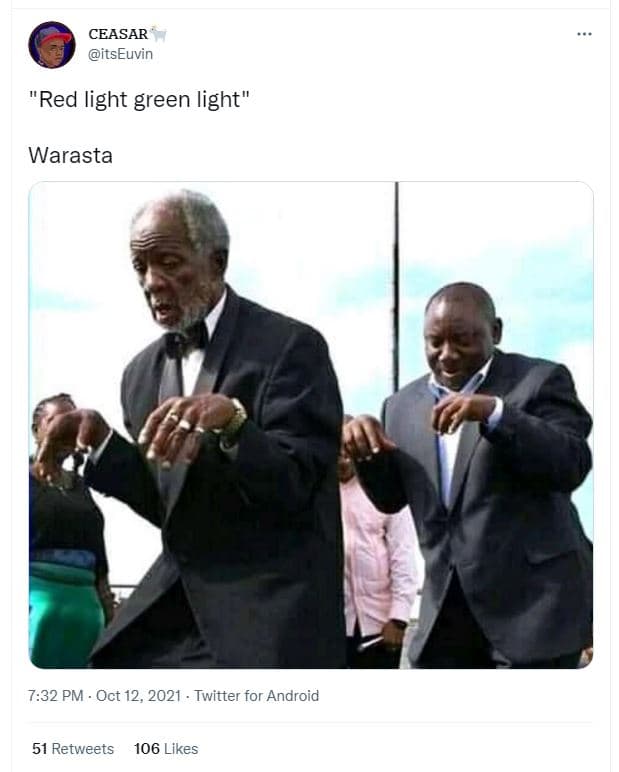View the 51 Retweets list
Viewport: 619px width, 772px height.
pyautogui.click(x=73, y=749)
